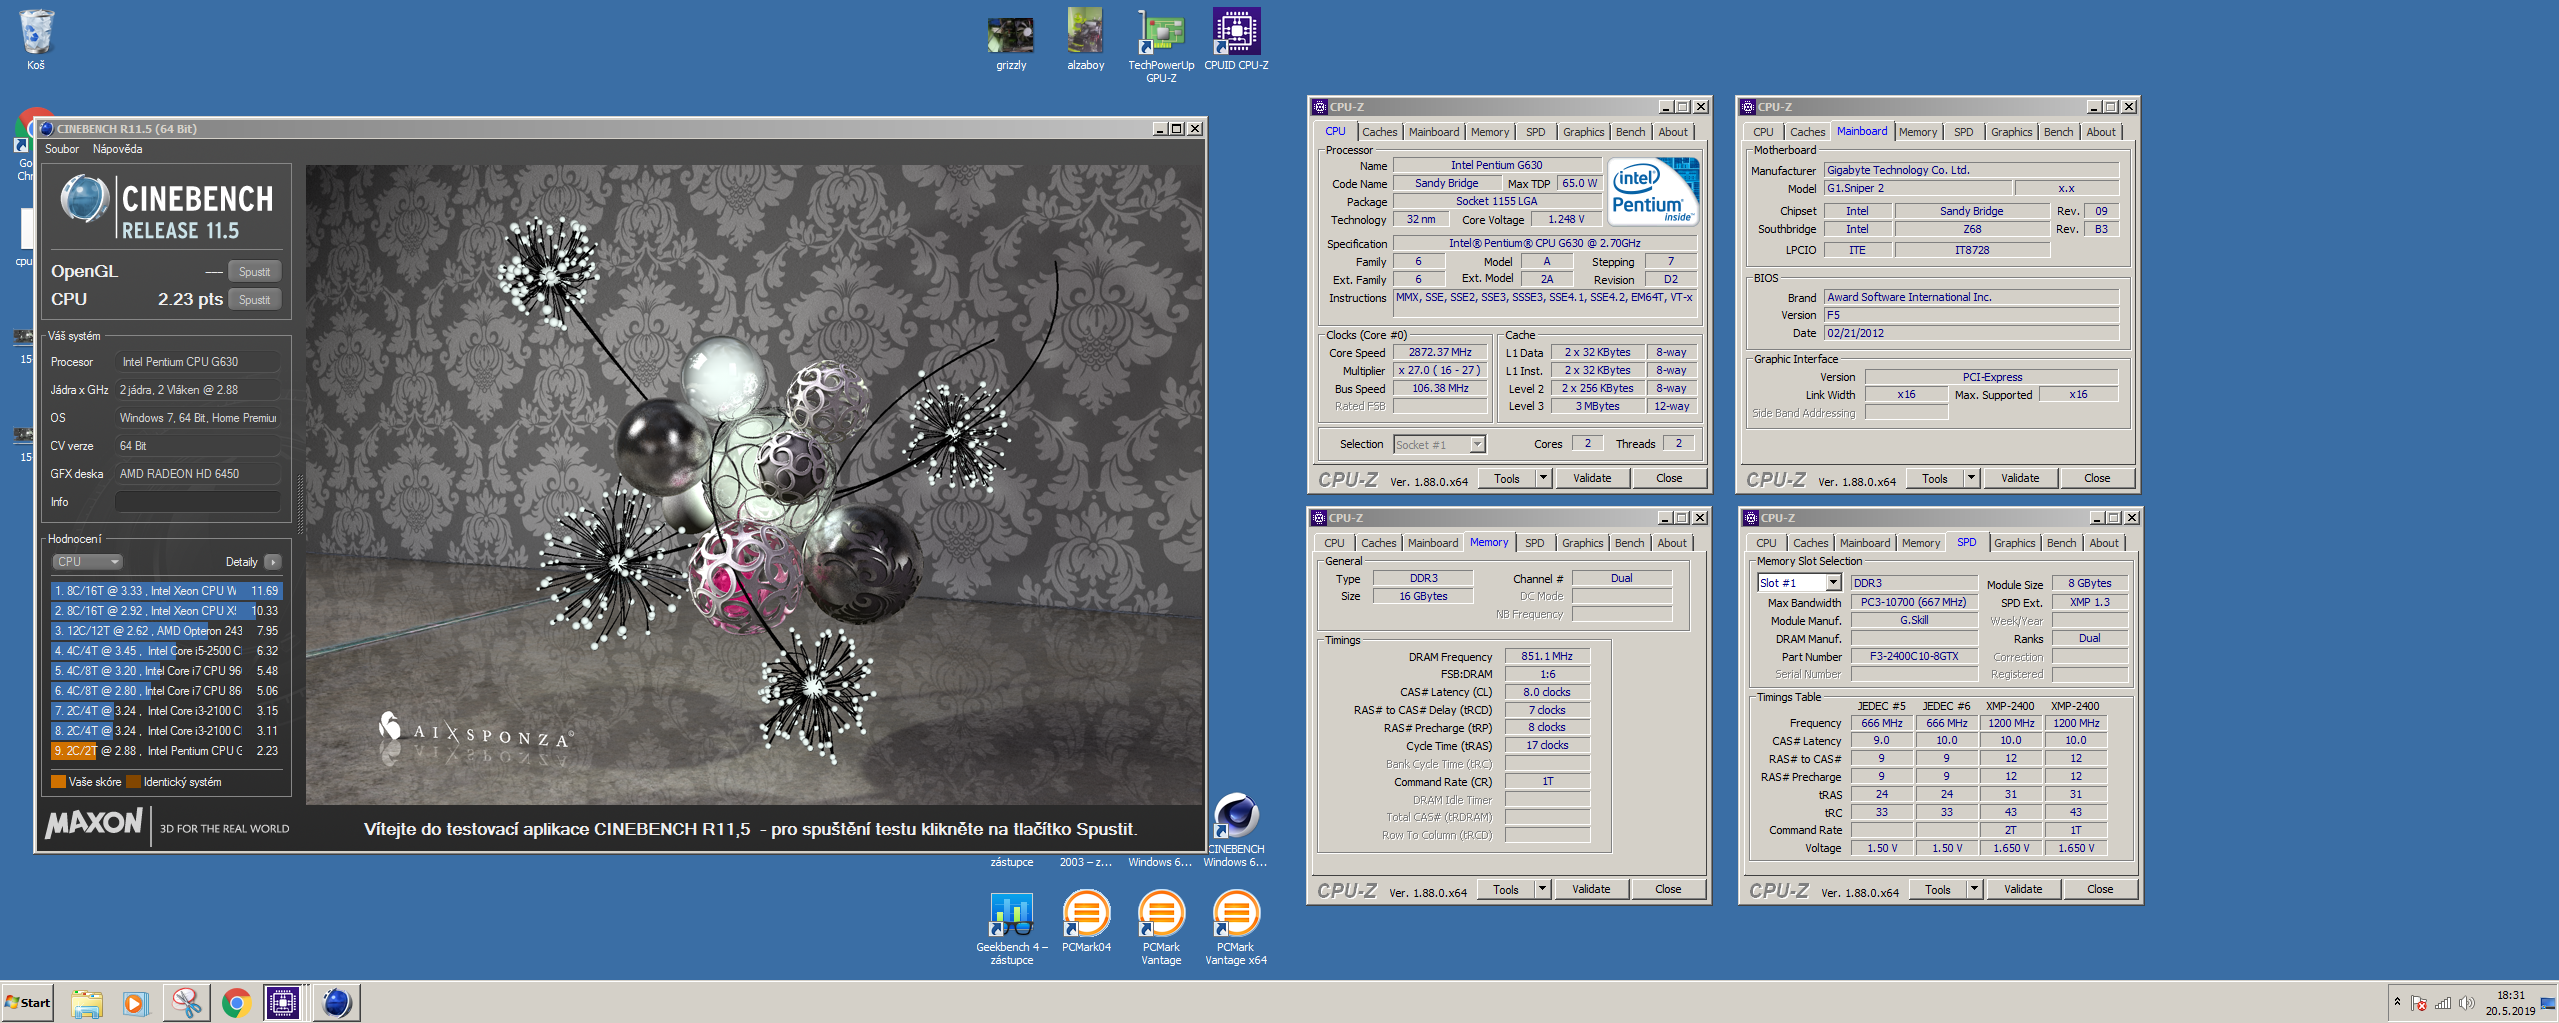Click the Cinebench window title icon
This screenshot has height=1023, width=2559.
[x=46, y=129]
